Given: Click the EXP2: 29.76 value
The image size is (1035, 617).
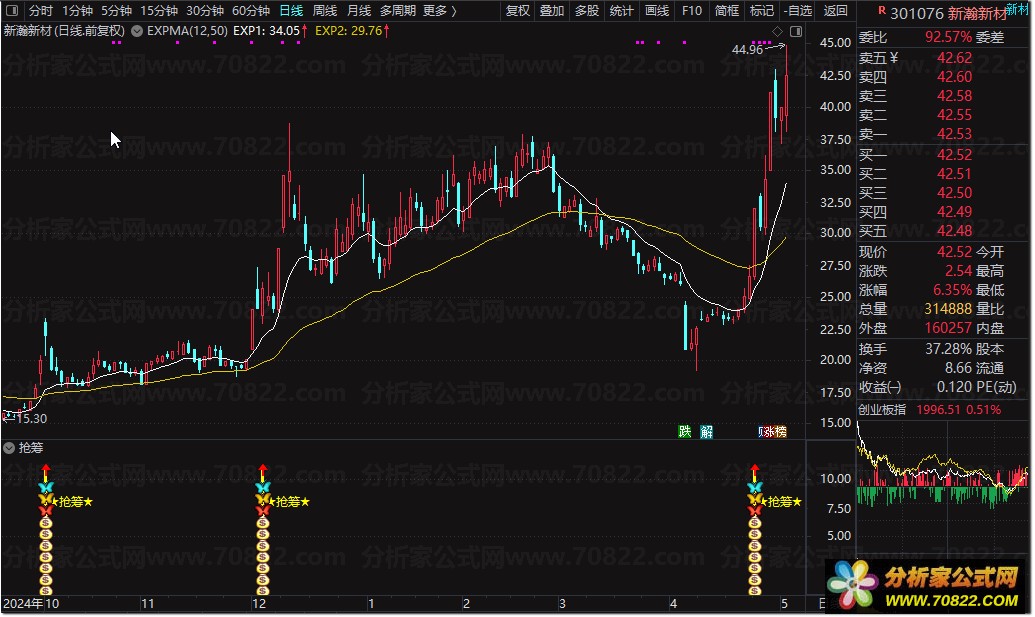Looking at the screenshot, I should pyautogui.click(x=349, y=31).
